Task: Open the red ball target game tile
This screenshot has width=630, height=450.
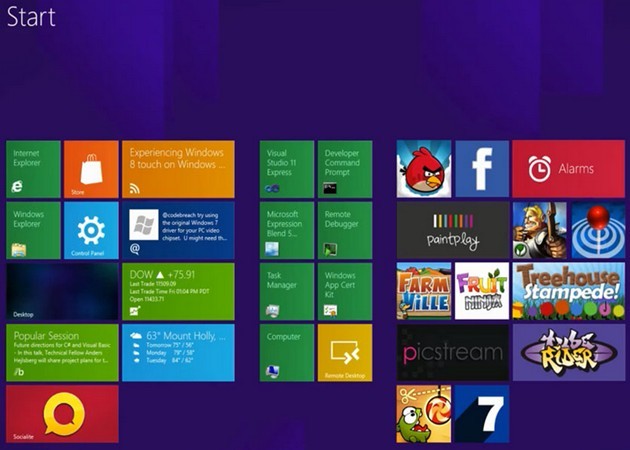Action: tap(598, 230)
